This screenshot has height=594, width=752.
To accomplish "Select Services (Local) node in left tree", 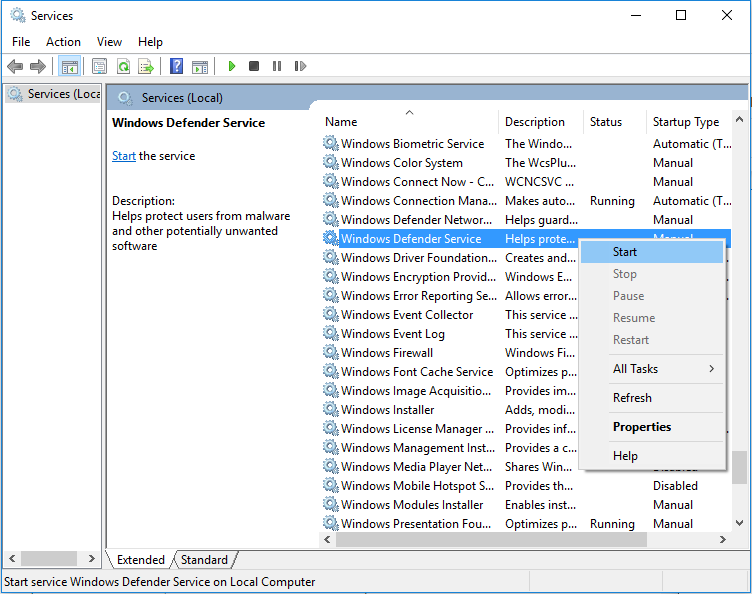I will coord(54,94).
